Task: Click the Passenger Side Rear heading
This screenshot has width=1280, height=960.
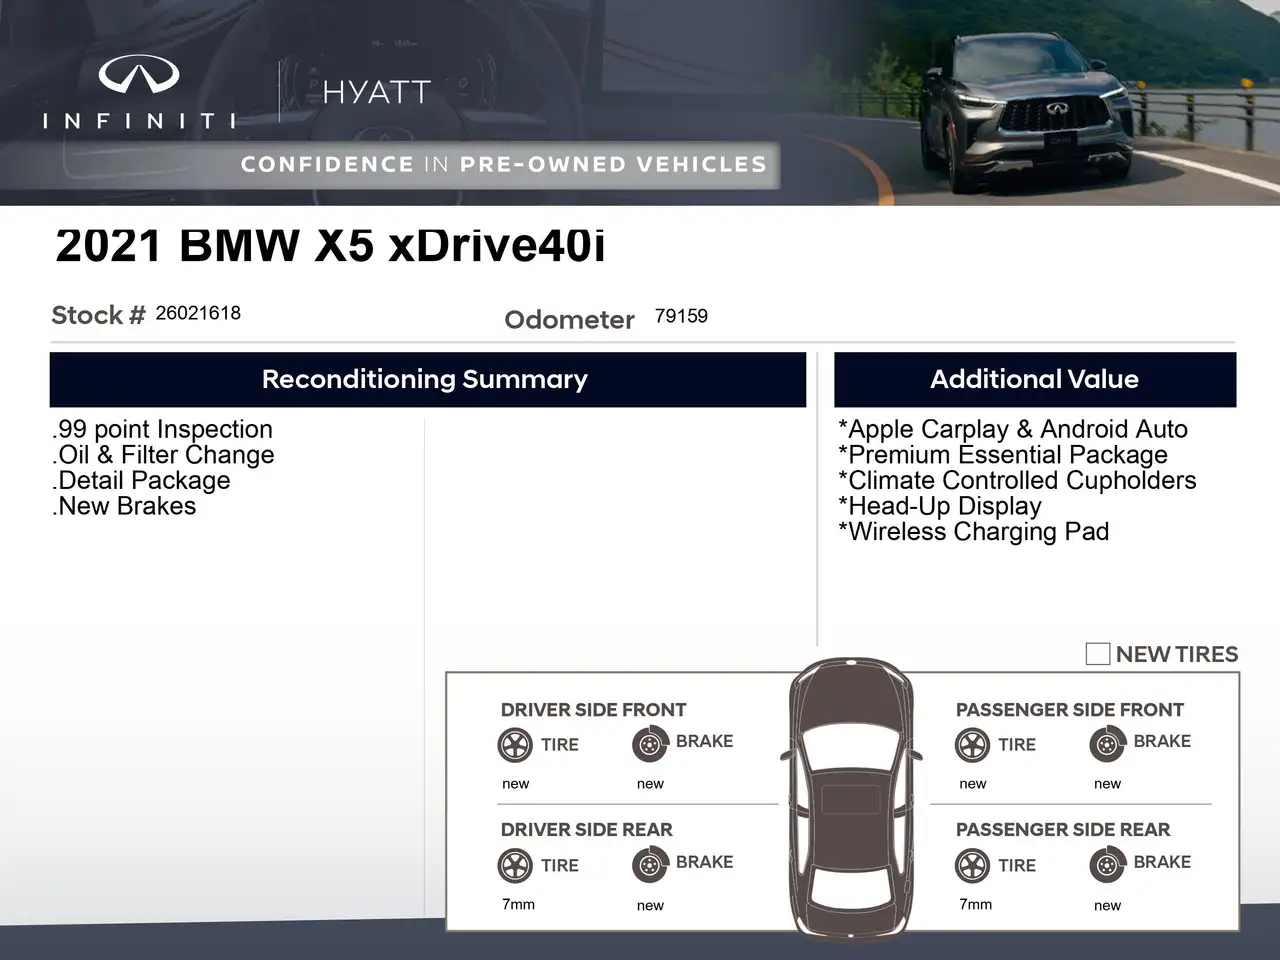Action: tap(1063, 830)
